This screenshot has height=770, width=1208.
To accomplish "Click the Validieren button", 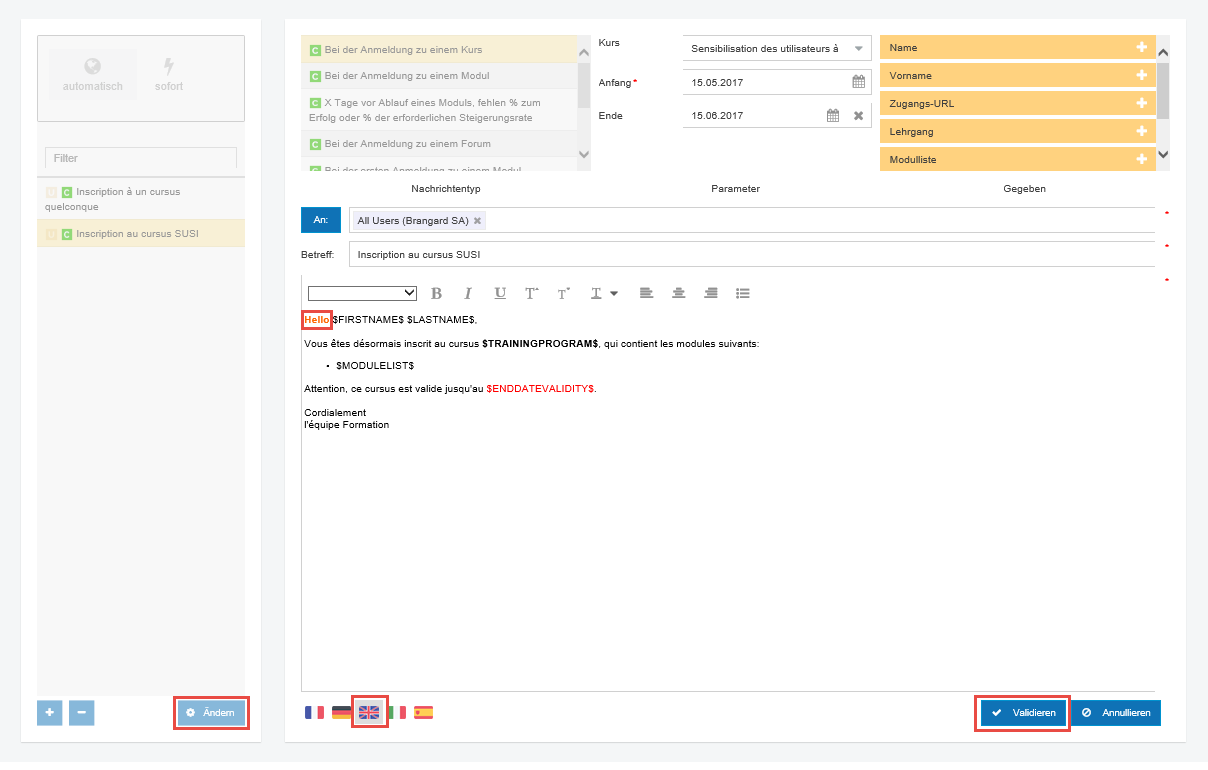I will point(1023,713).
